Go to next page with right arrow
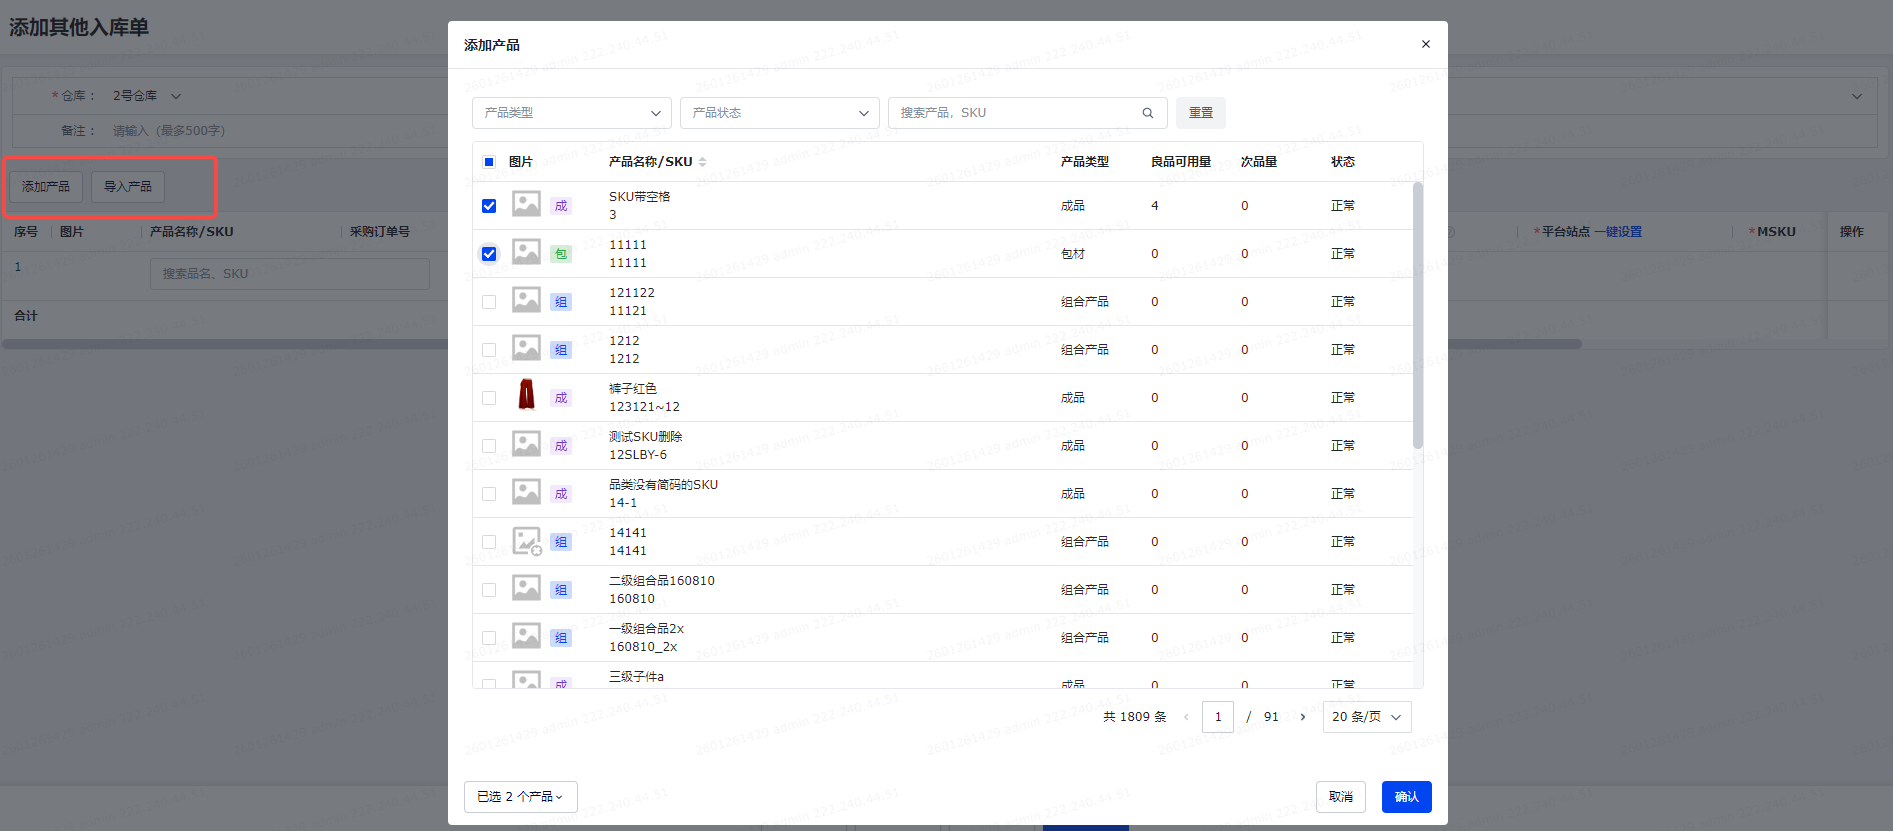 pyautogui.click(x=1302, y=717)
